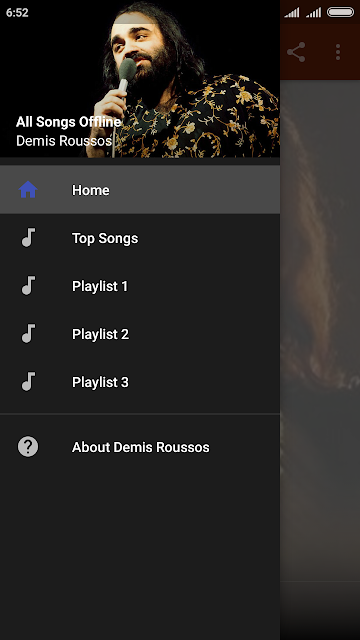Tap the blue Home icon
360x640 pixels.
pyautogui.click(x=28, y=190)
